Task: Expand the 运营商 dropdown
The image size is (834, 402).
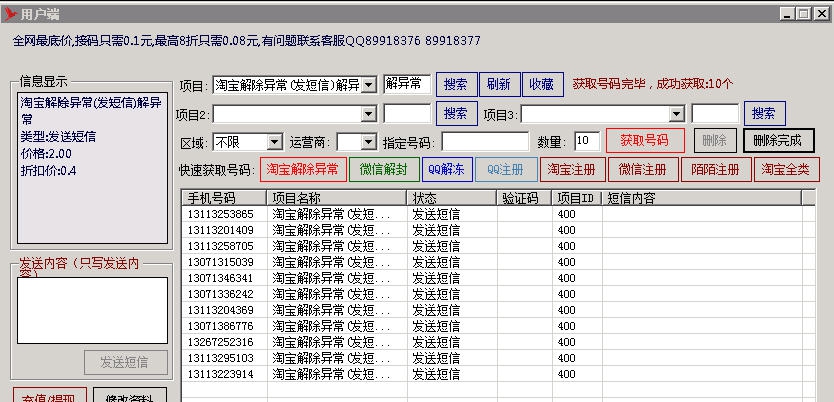Action: click(x=369, y=142)
